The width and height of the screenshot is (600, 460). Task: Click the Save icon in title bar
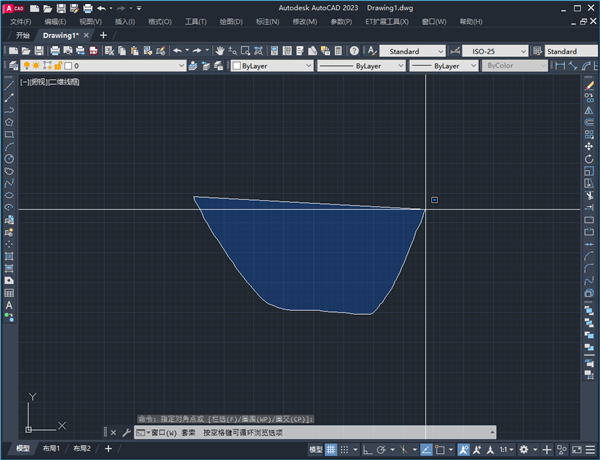tap(61, 7)
